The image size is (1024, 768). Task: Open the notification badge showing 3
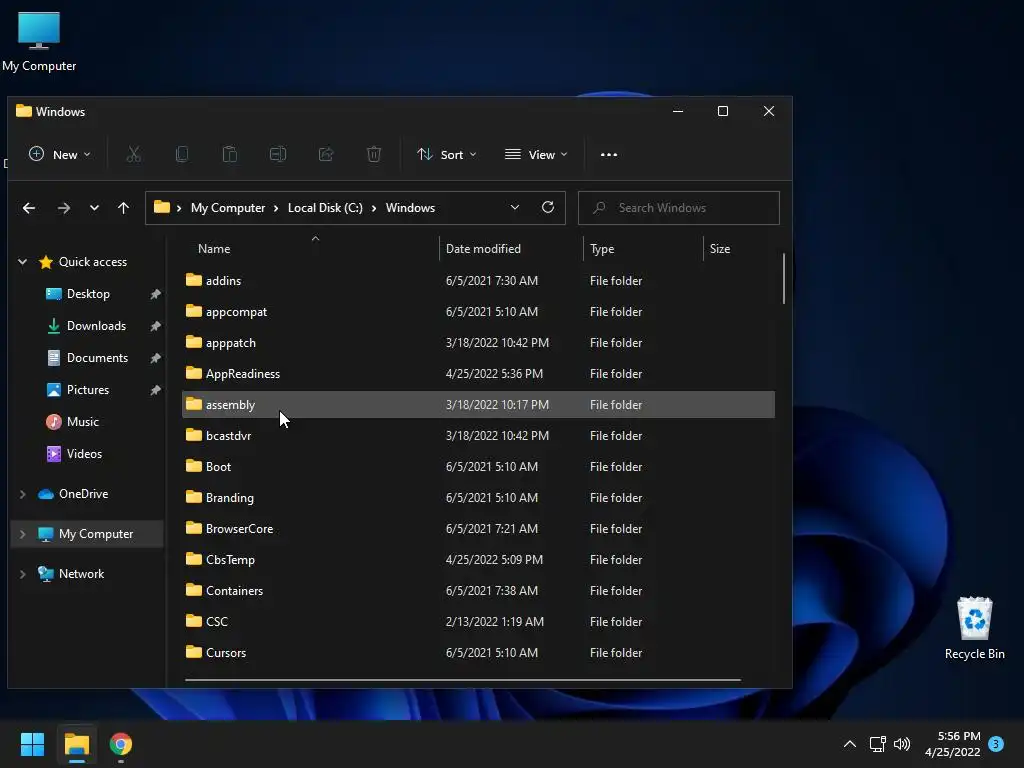995,744
